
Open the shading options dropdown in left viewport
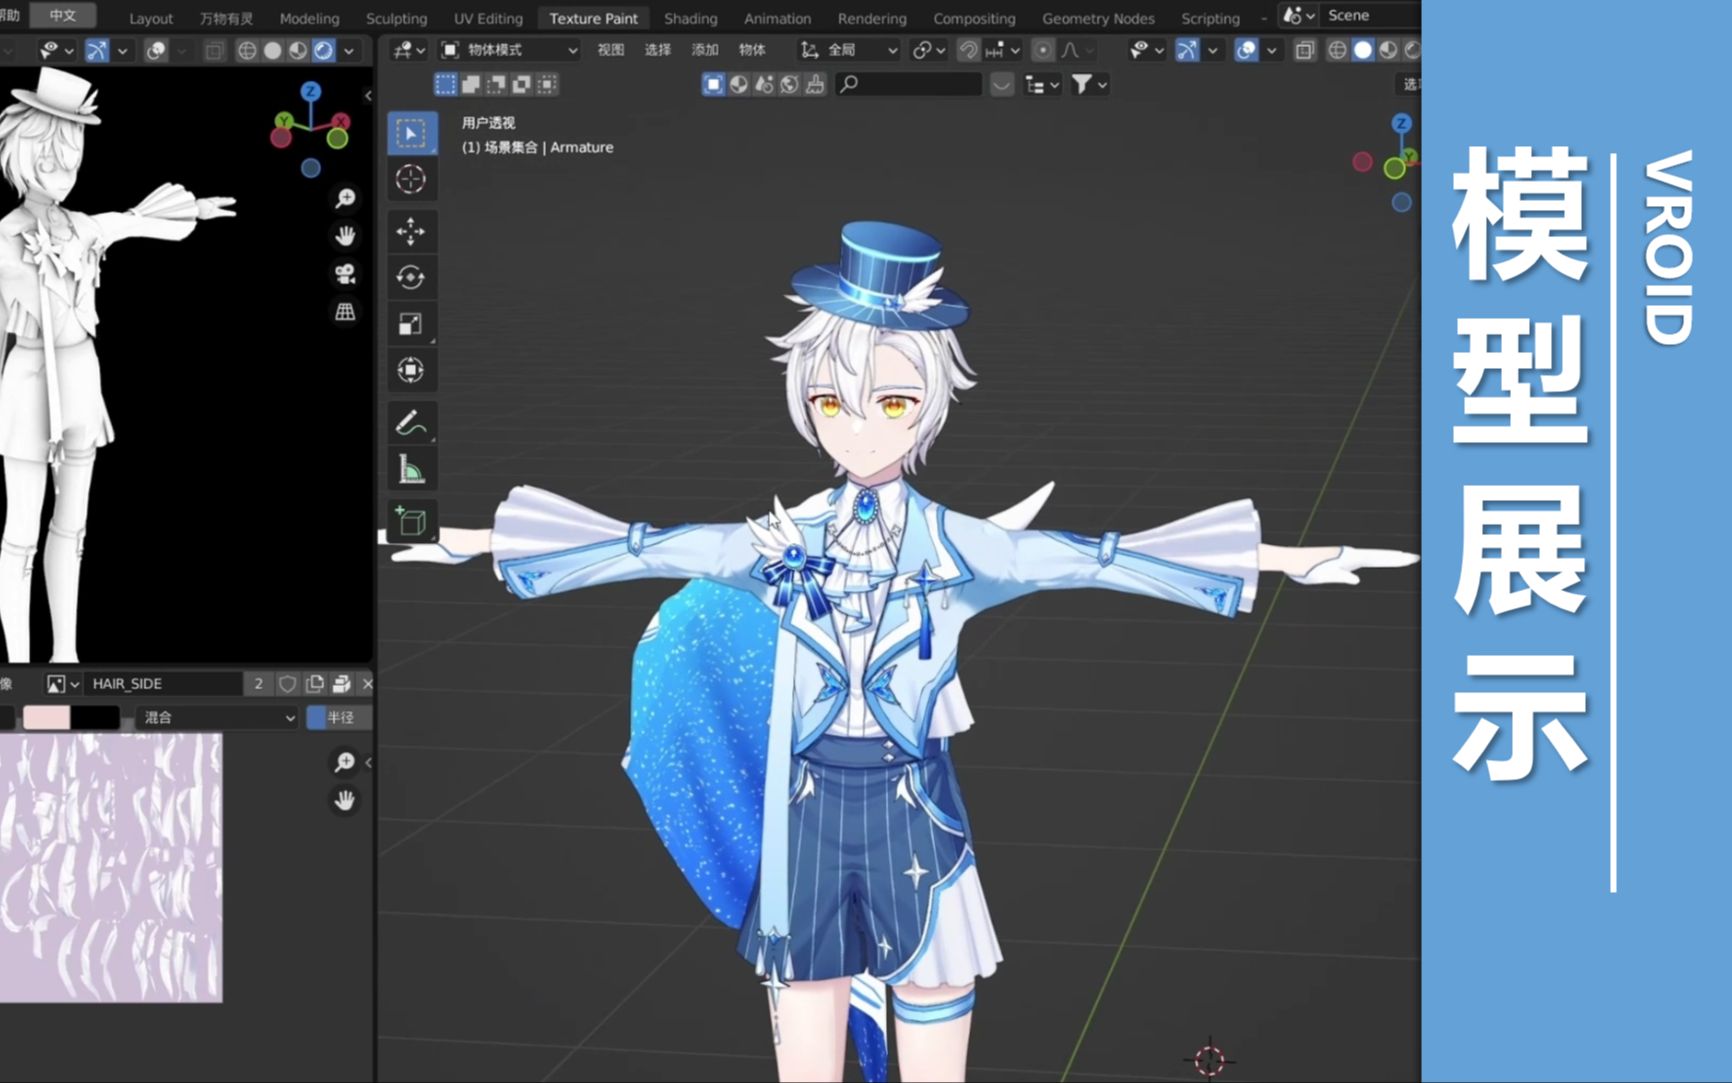coord(349,50)
